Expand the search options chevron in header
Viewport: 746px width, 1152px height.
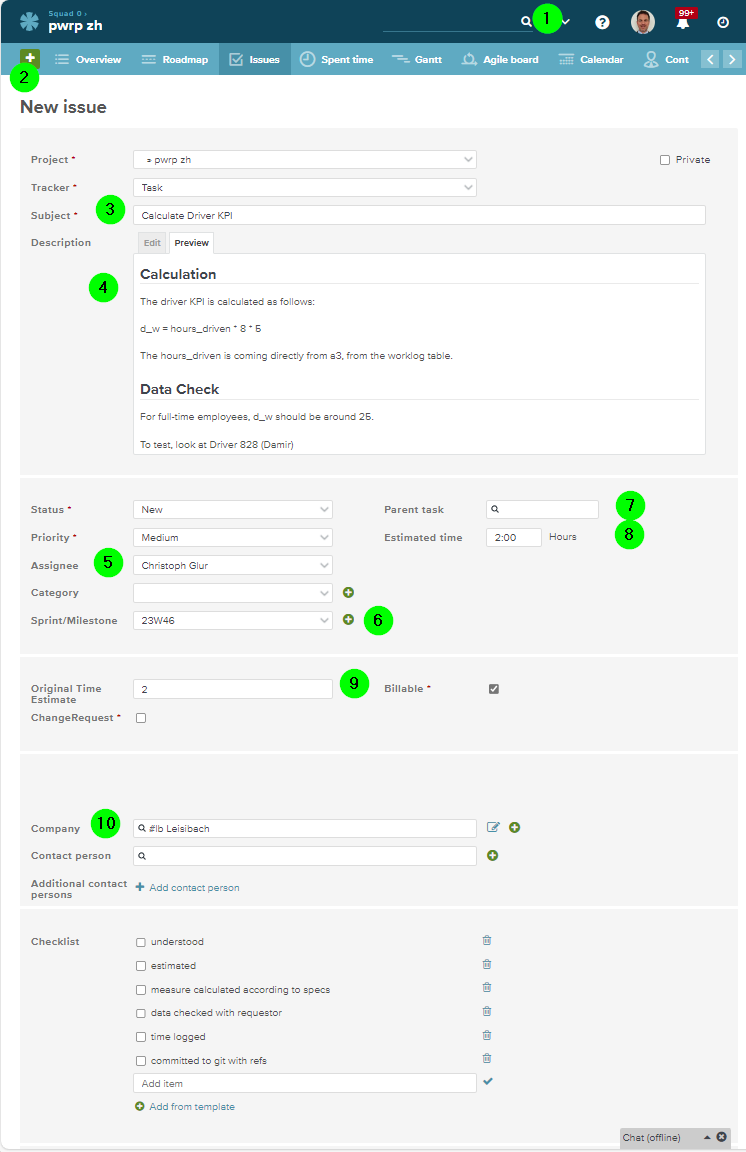tap(565, 22)
